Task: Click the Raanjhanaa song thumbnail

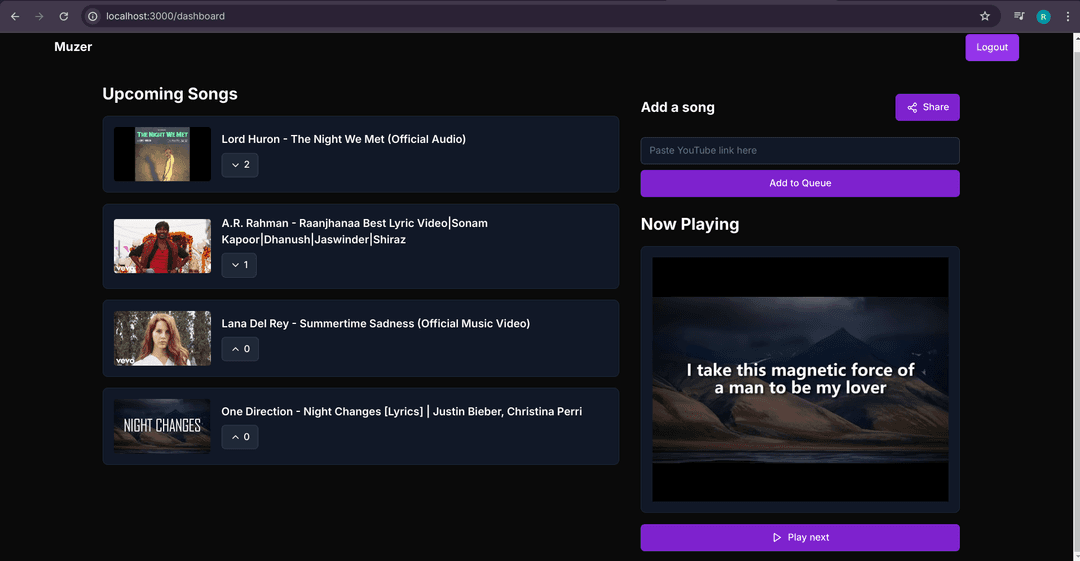Action: [162, 246]
